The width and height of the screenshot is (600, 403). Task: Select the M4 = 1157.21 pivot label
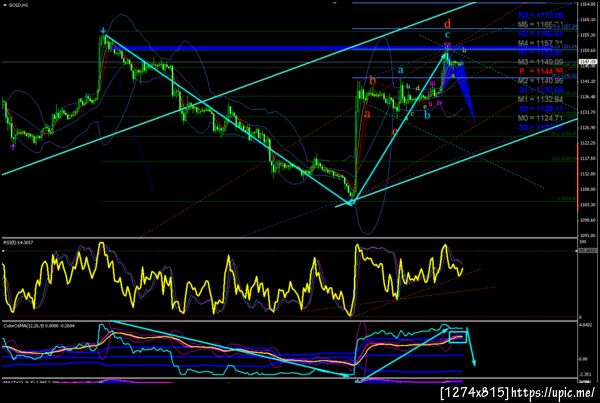click(540, 43)
